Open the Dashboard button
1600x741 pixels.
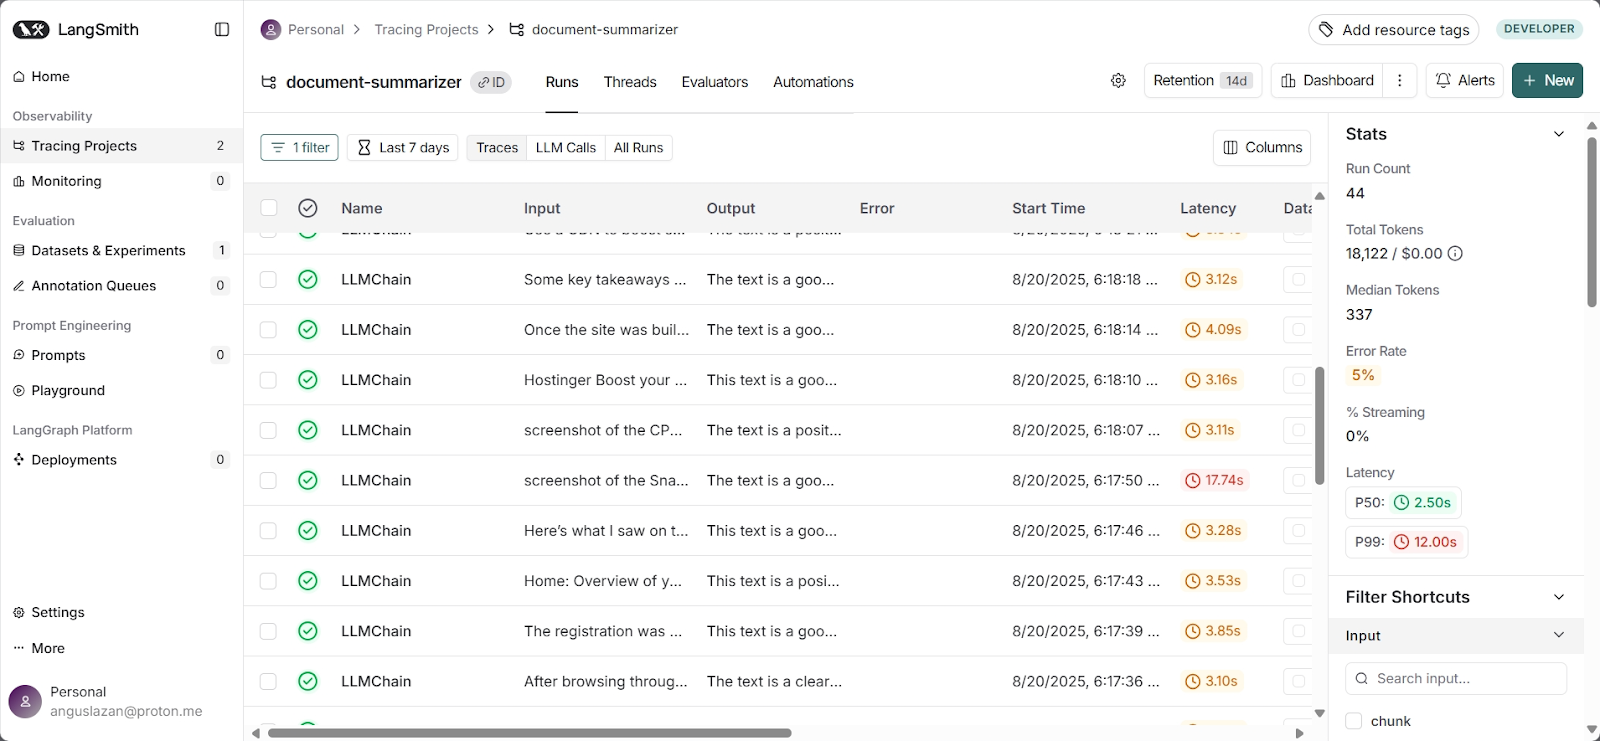coord(1327,81)
